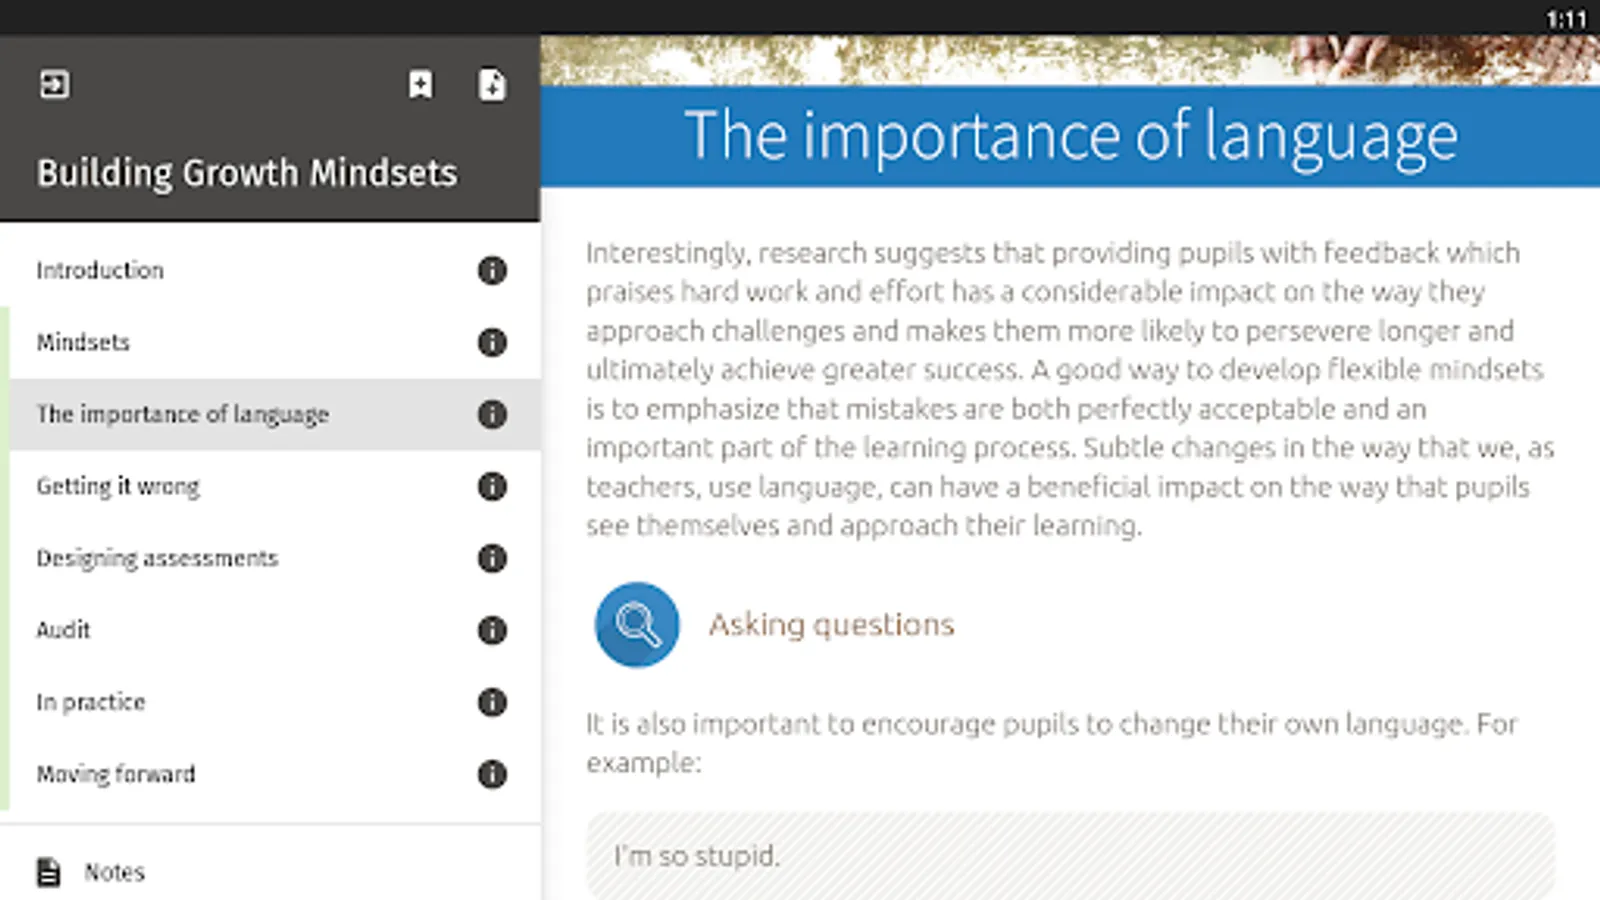This screenshot has width=1600, height=900.
Task: Tap the add bookmark icon
Action: [421, 85]
